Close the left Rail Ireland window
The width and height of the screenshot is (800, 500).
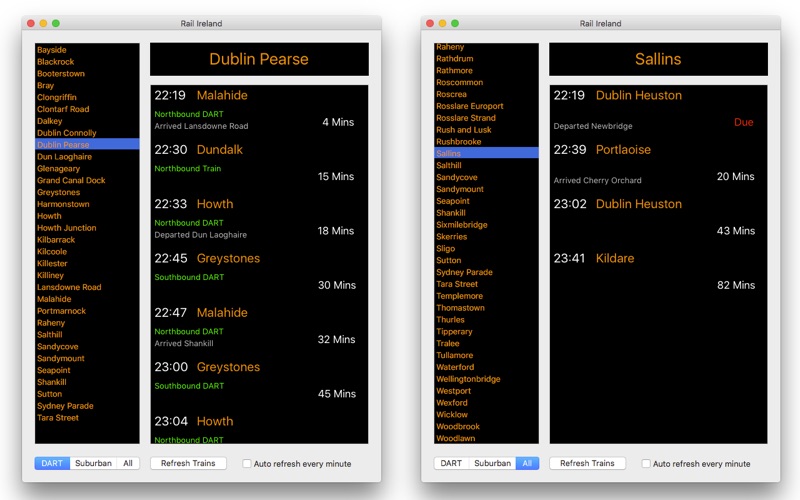(x=31, y=23)
